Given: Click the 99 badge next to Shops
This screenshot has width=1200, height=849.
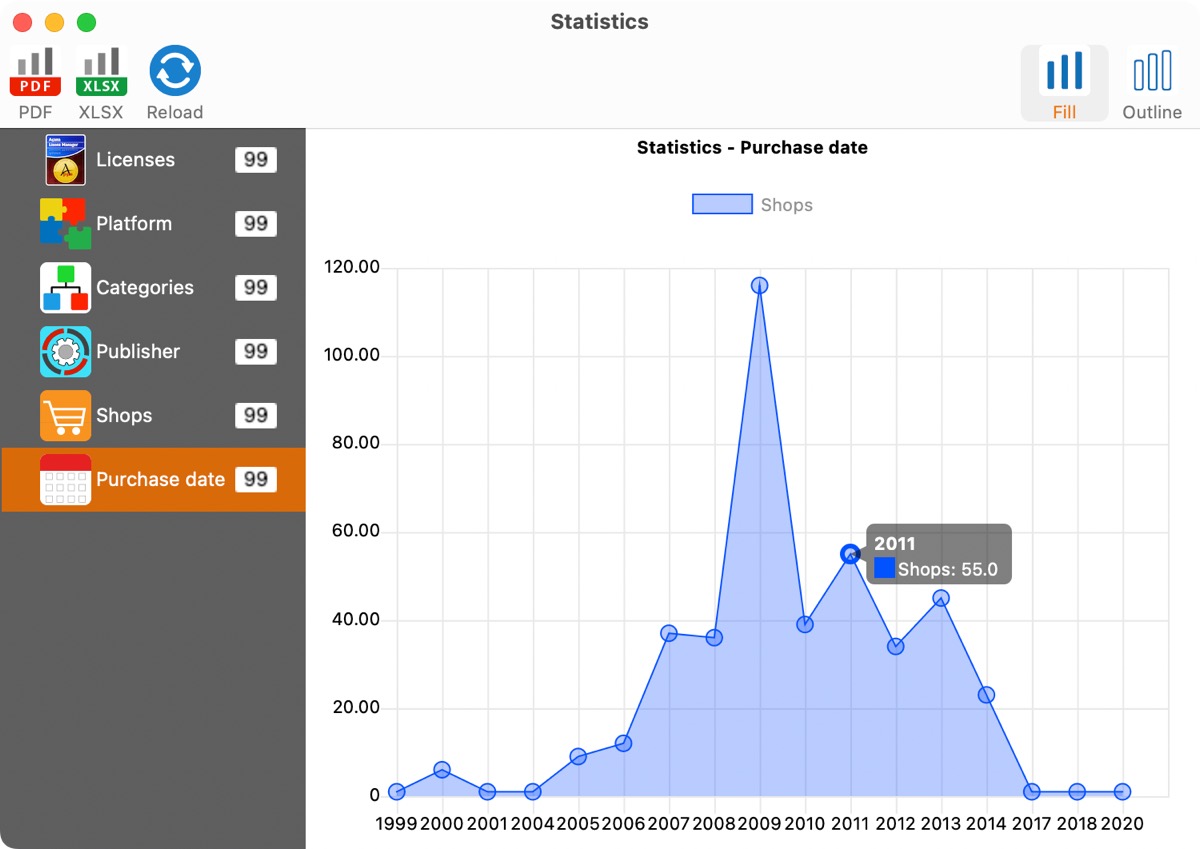Looking at the screenshot, I should [x=256, y=415].
